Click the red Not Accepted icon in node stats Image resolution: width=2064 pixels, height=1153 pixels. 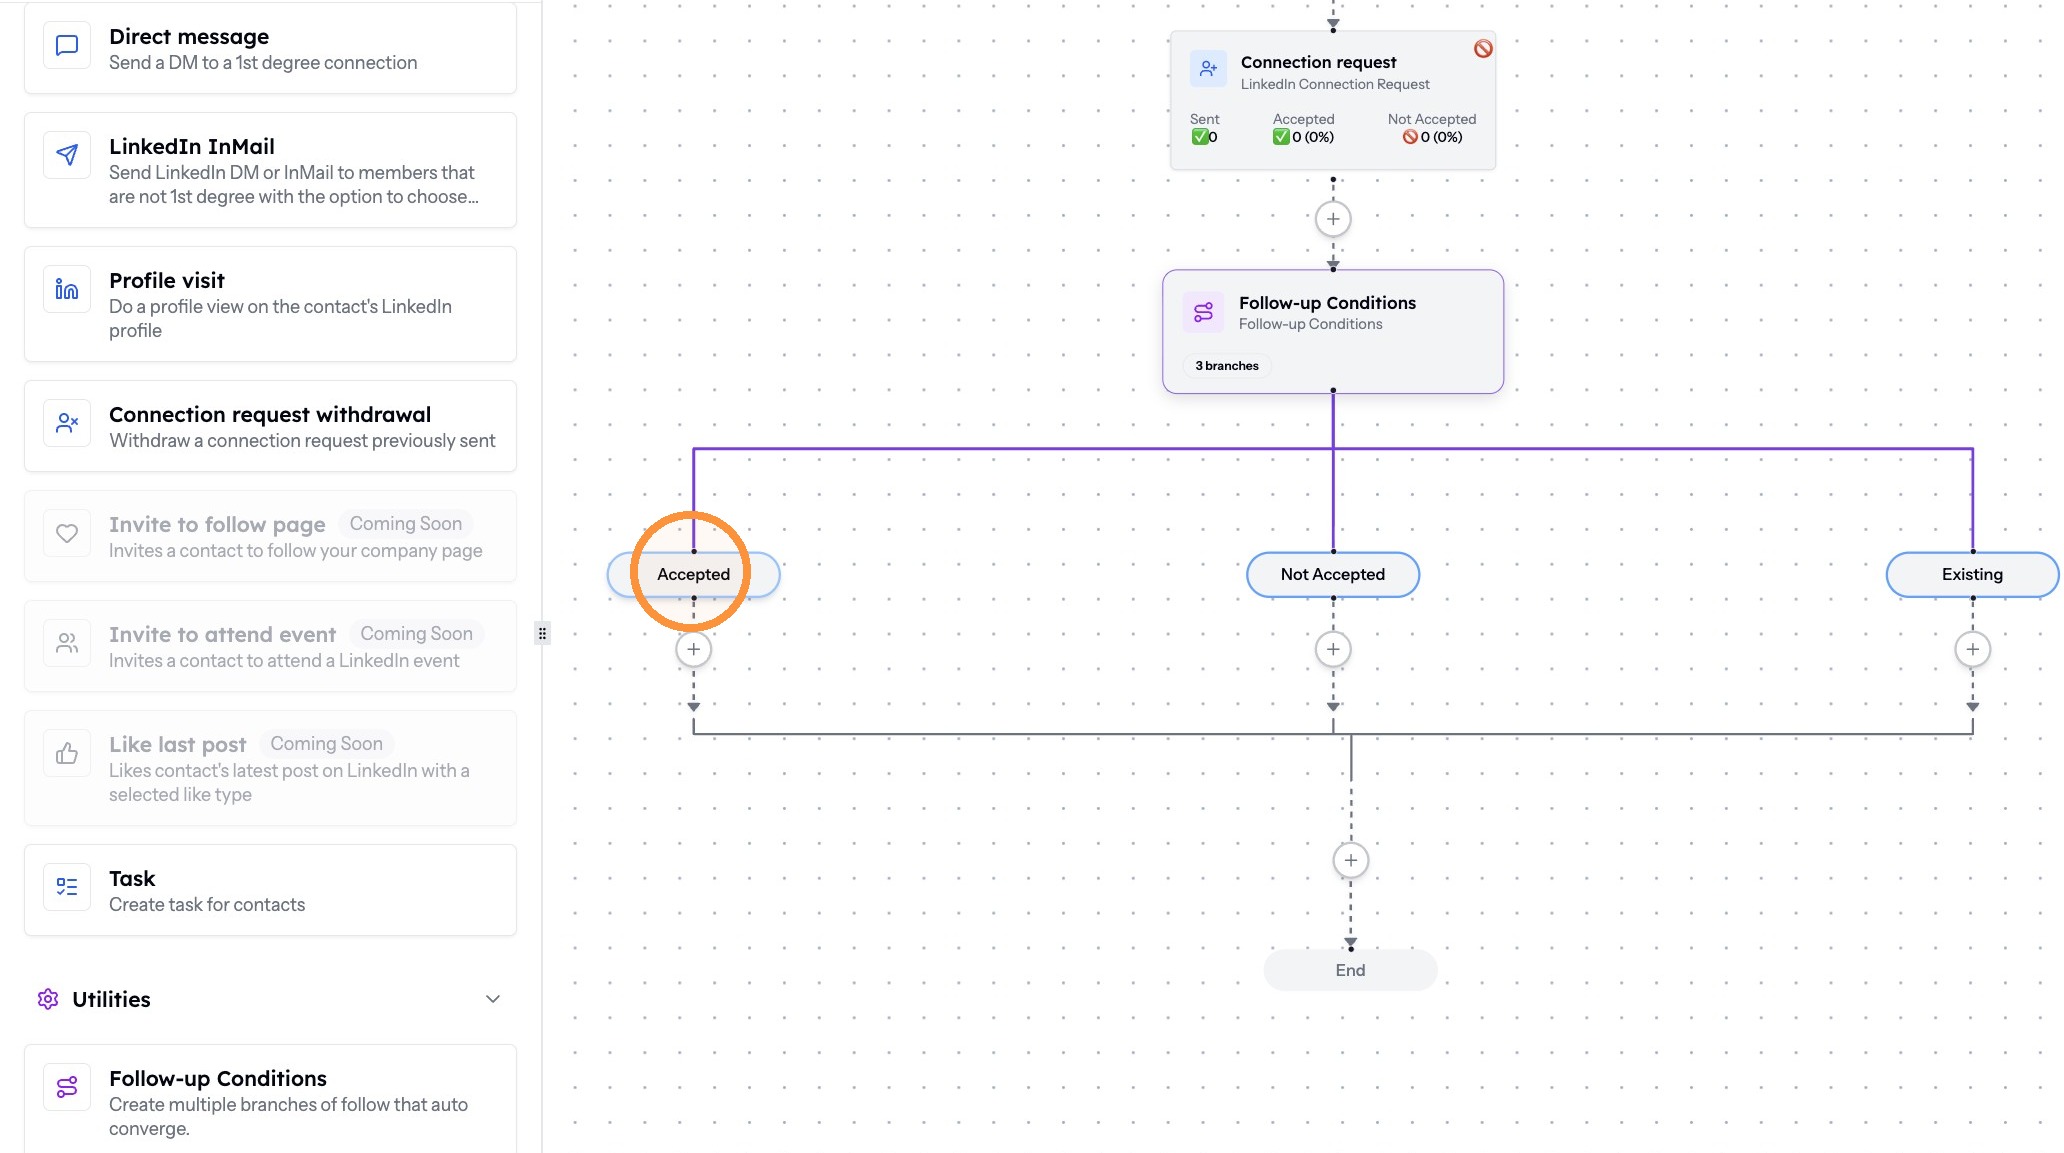click(1410, 137)
